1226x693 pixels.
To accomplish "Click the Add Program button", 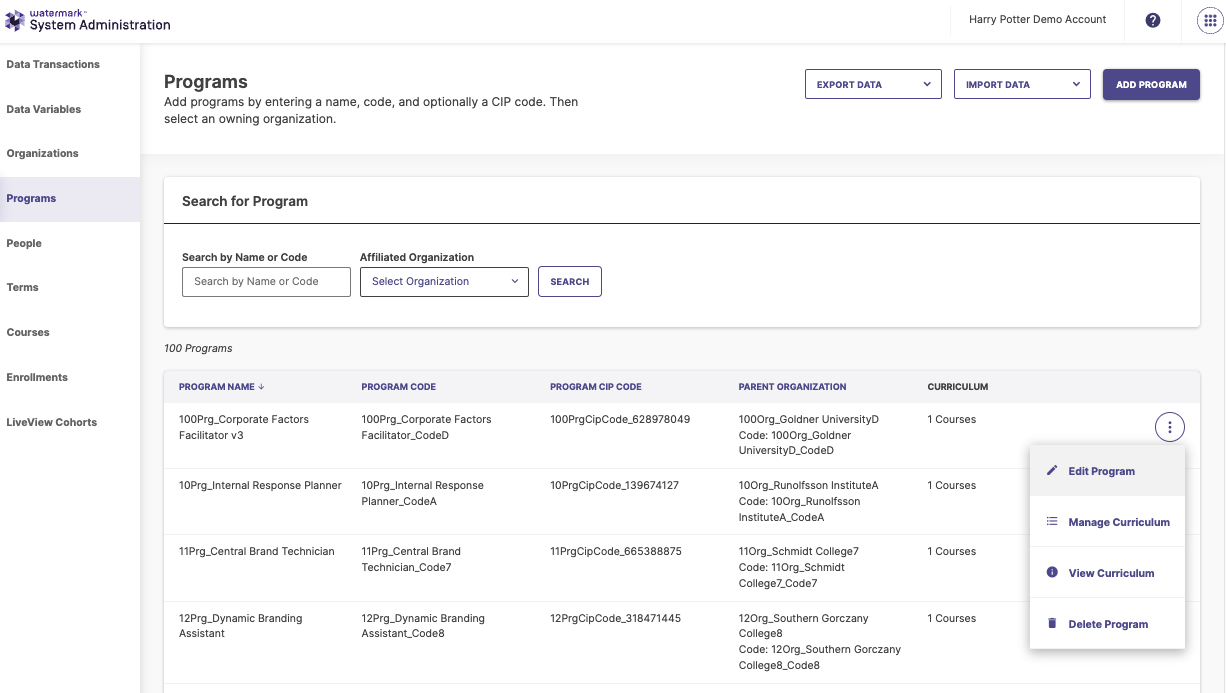I will [1151, 84].
